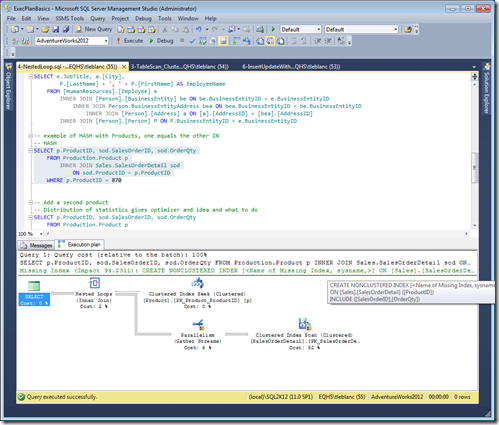Screen dimensions: 499x425
Task: Open the Query menu
Action: pos(97,18)
